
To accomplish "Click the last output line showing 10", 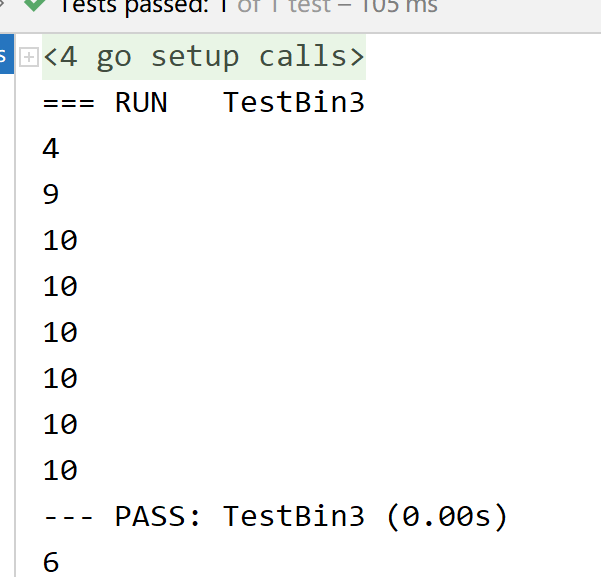I will pyautogui.click(x=60, y=471).
